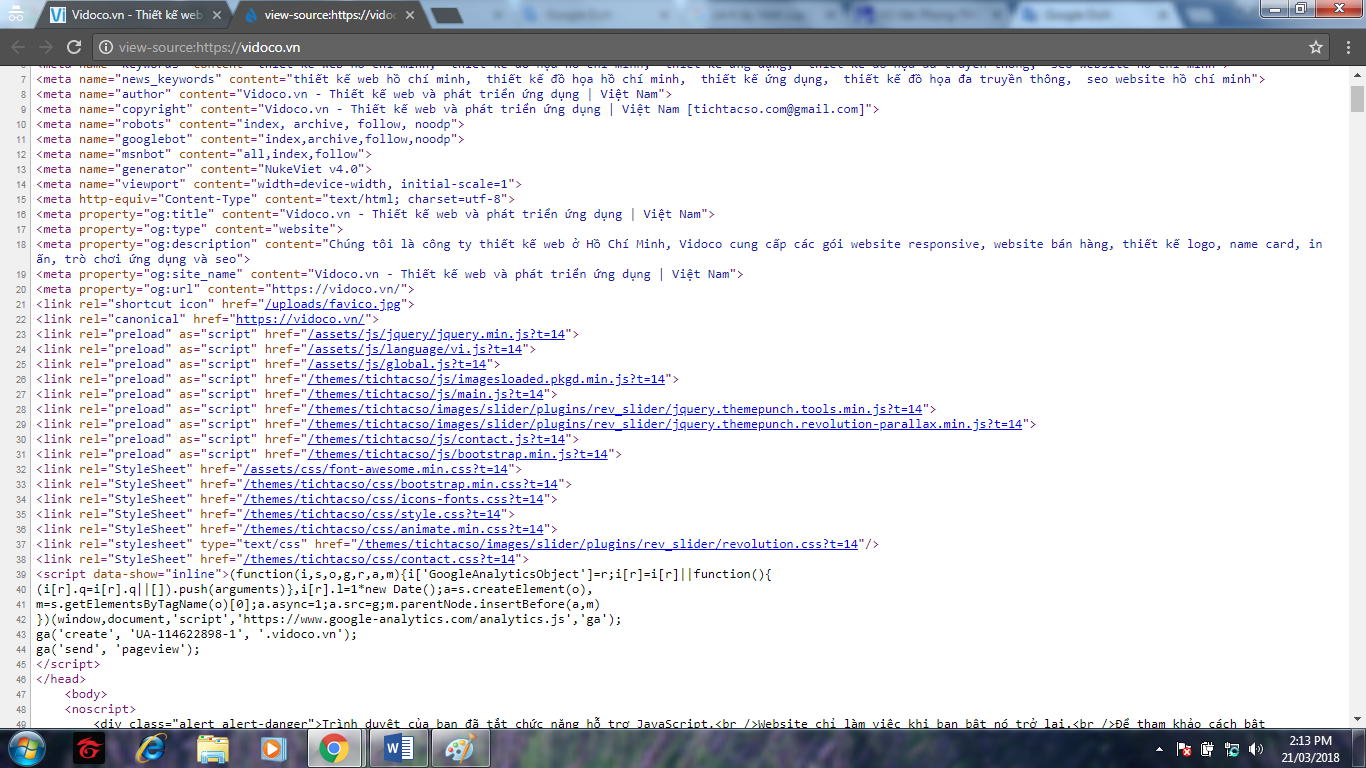Open the Action Center flag icon

(x=1183, y=748)
